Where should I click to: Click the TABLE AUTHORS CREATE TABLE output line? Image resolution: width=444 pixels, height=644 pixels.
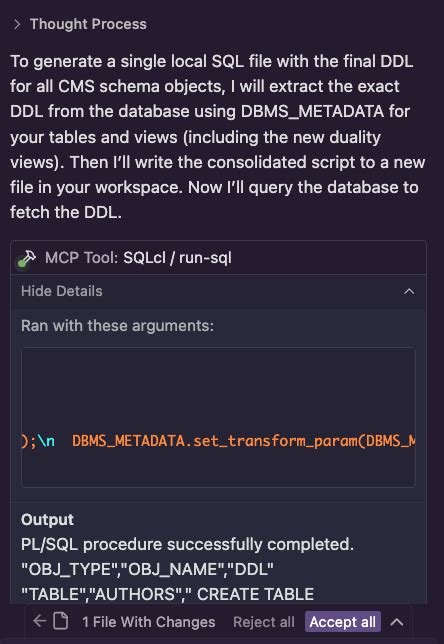pos(168,594)
